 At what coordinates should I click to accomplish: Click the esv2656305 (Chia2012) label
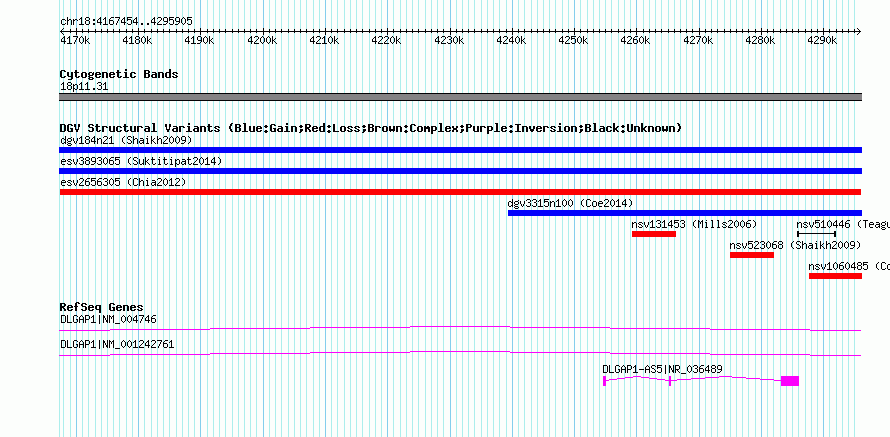(123, 182)
